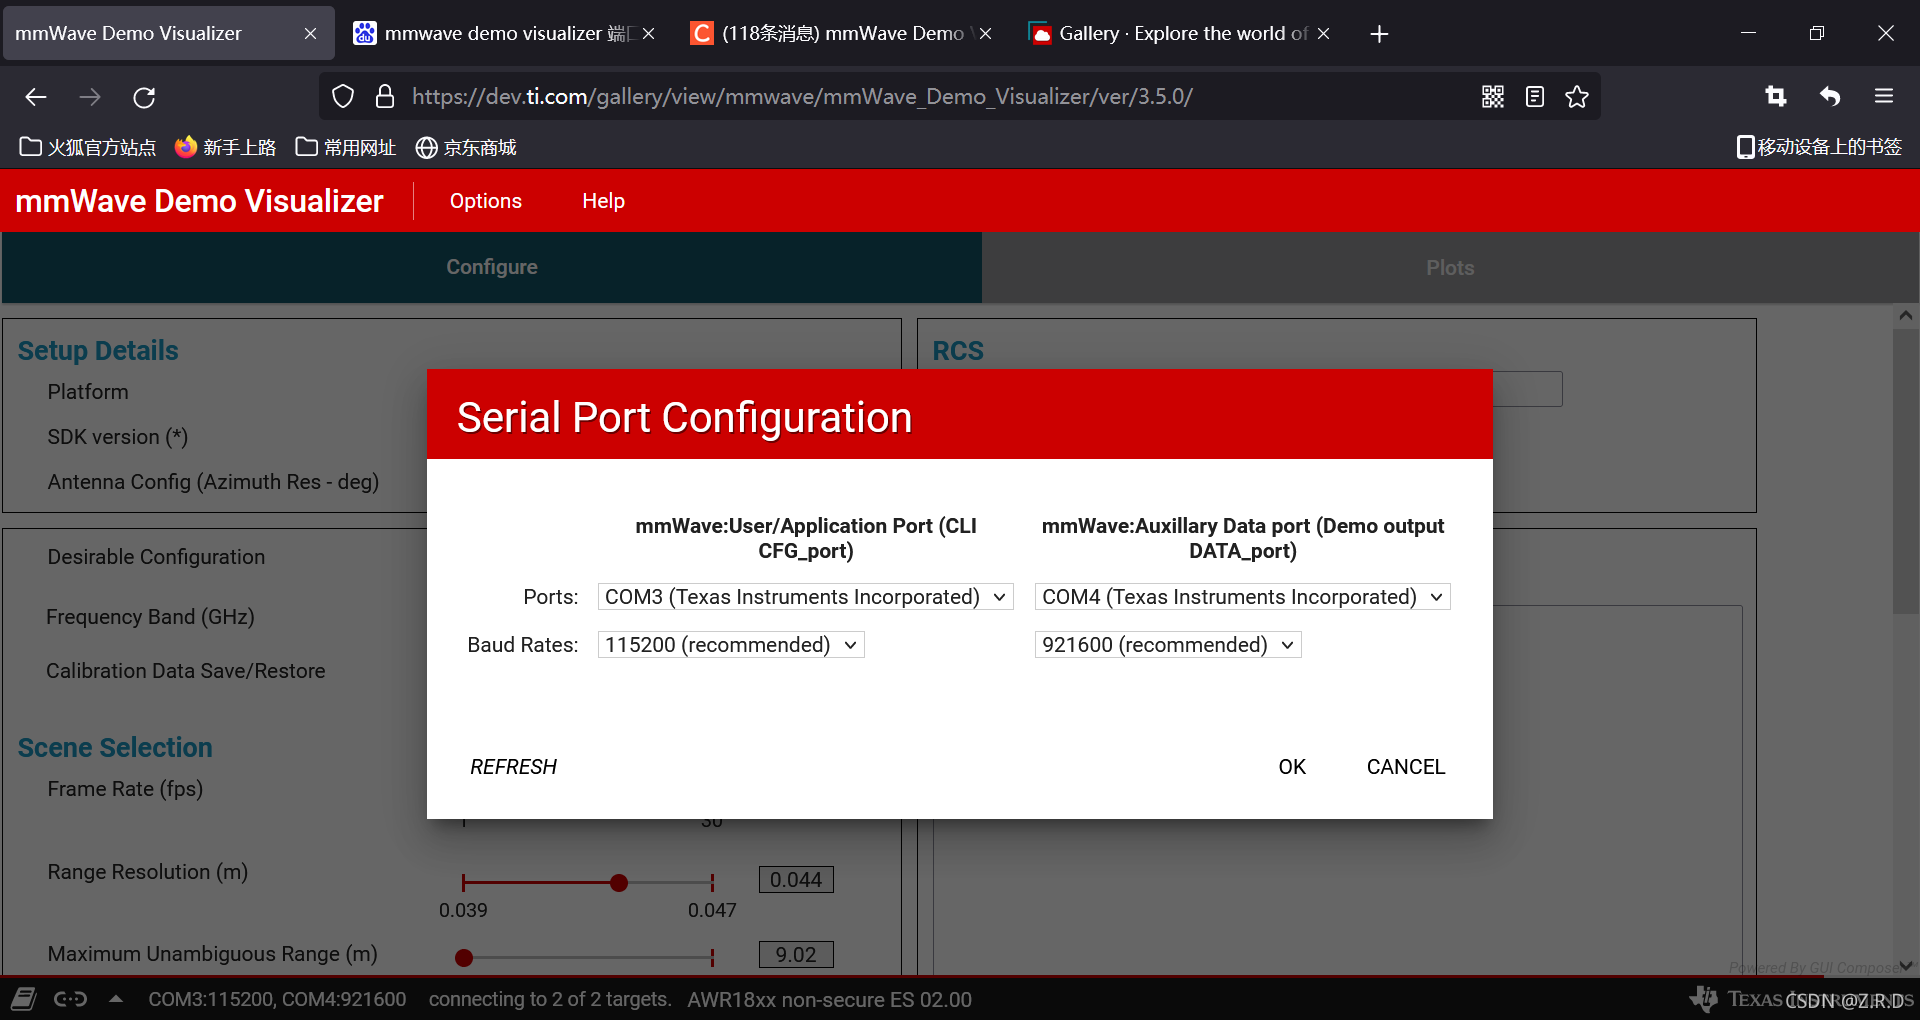Open a new browser tab
The height and width of the screenshot is (1020, 1920).
[x=1379, y=34]
